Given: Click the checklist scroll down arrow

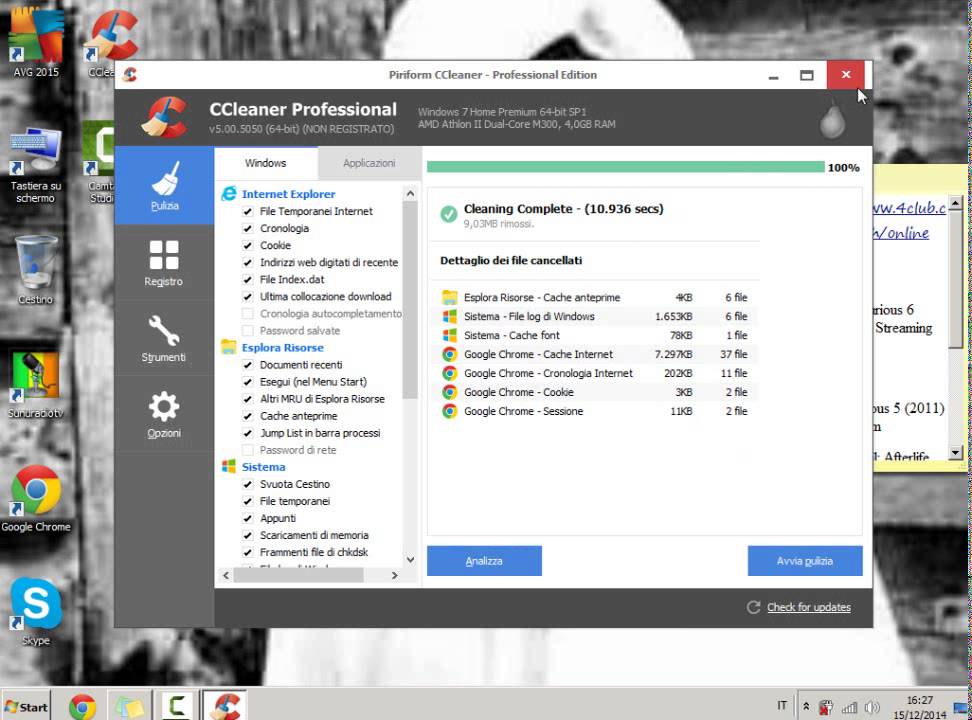Looking at the screenshot, I should [x=410, y=559].
